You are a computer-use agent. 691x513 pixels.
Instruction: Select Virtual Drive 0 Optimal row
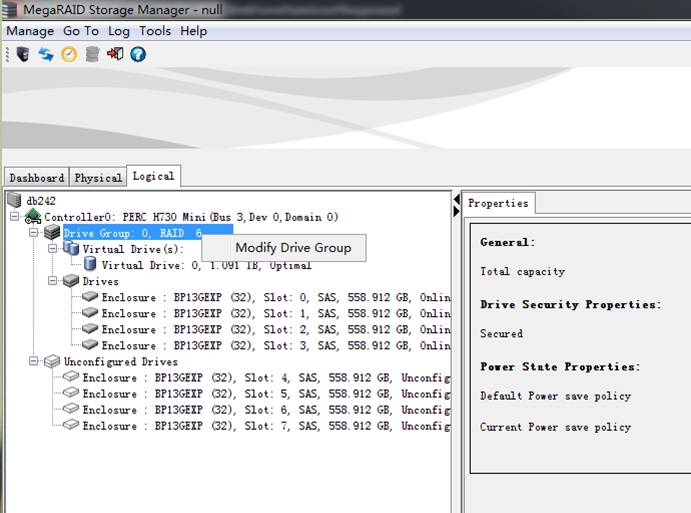tap(207, 265)
